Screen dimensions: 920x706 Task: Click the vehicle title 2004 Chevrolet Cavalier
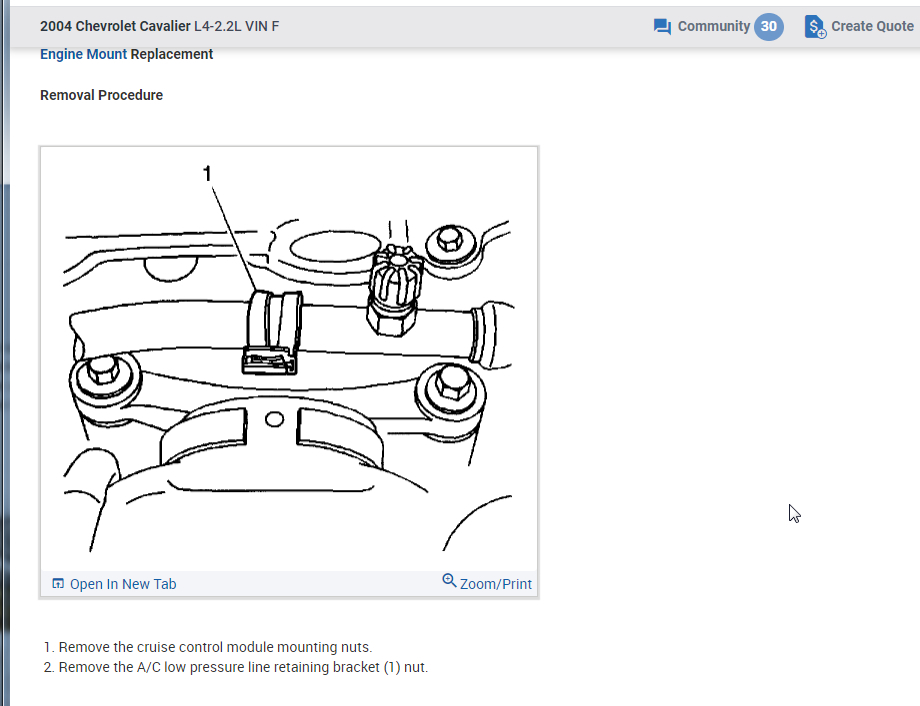pos(115,26)
